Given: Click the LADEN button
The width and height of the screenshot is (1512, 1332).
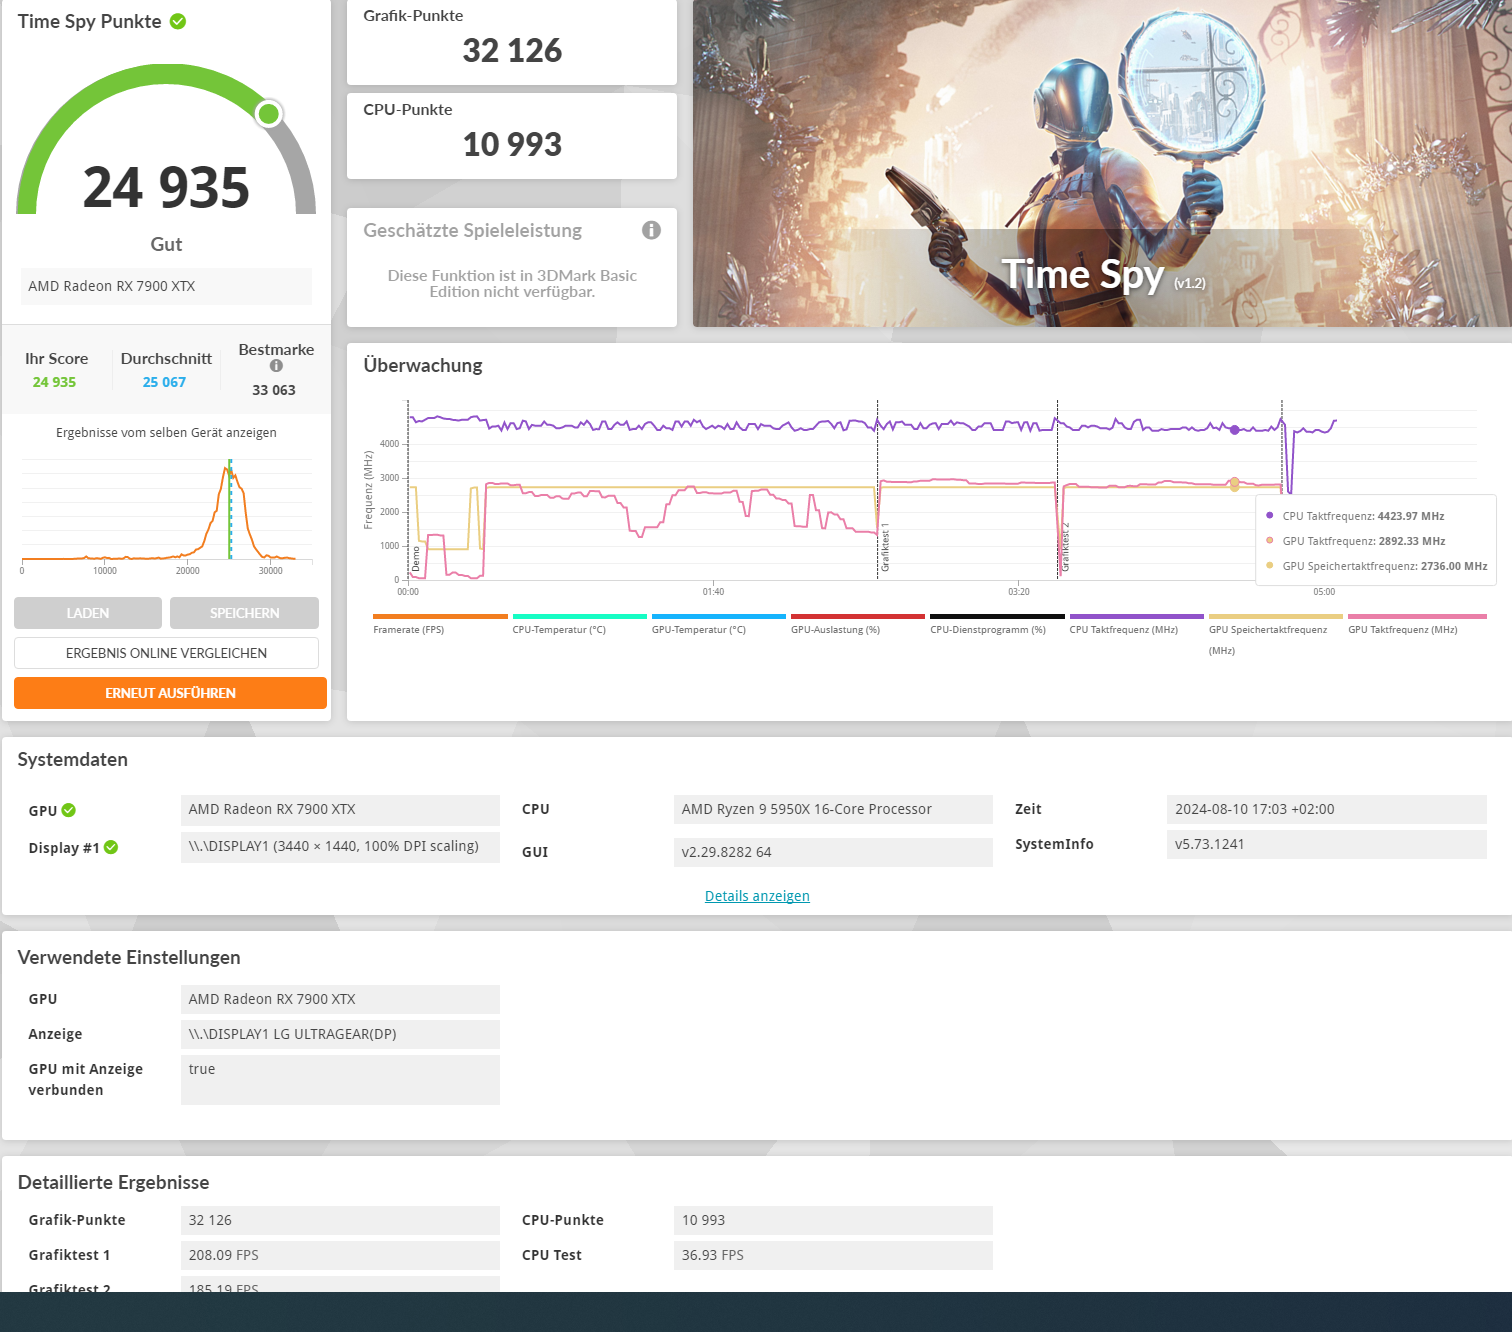Looking at the screenshot, I should pos(88,613).
